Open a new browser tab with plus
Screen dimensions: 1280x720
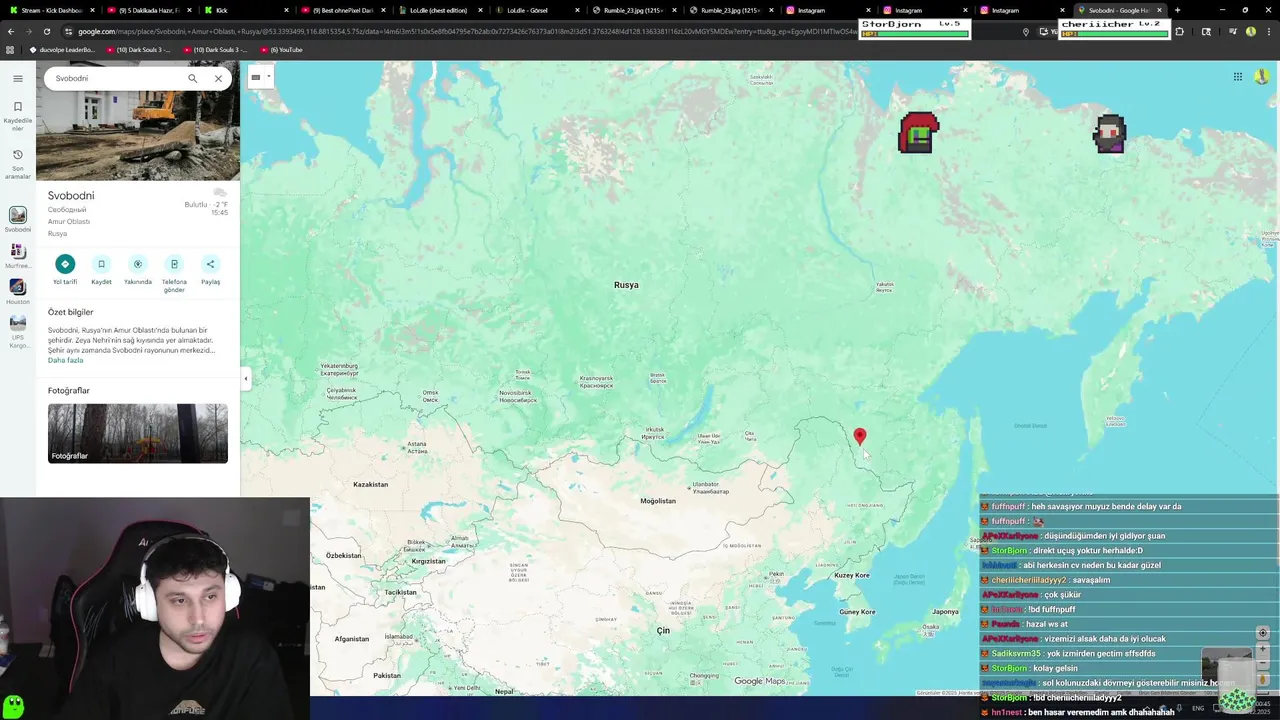1177,10
